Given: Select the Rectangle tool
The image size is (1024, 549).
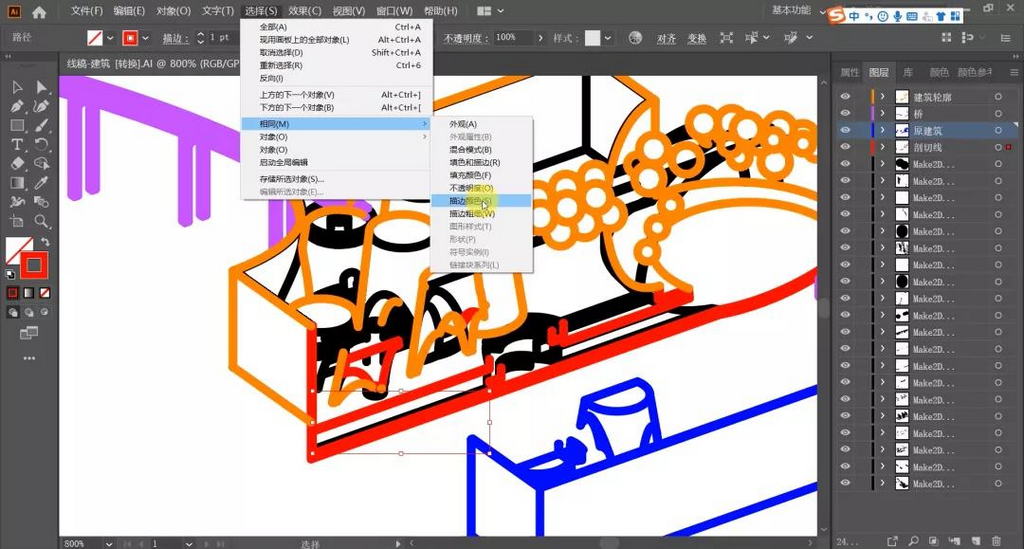Looking at the screenshot, I should (x=17, y=125).
